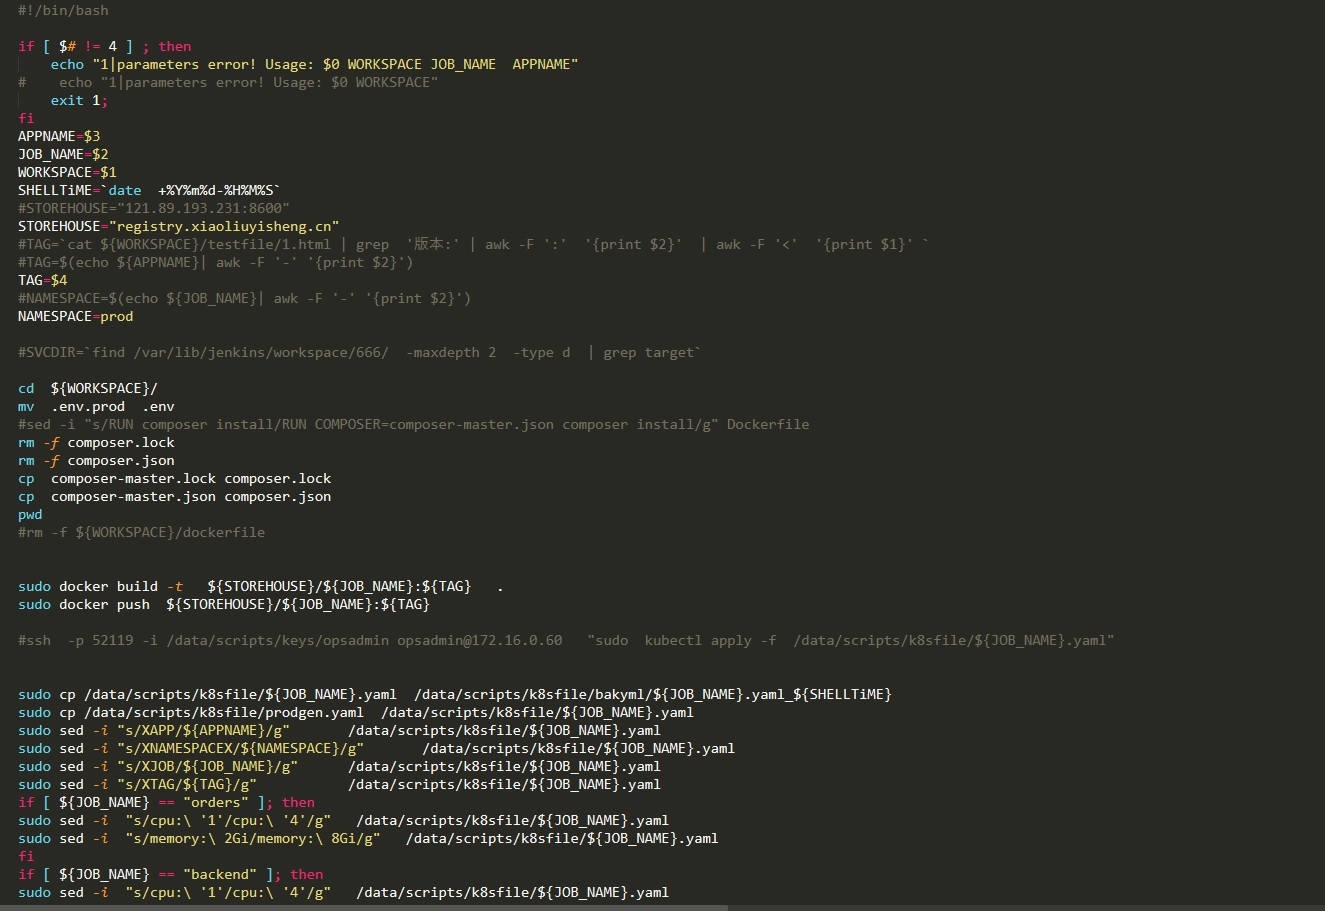This screenshot has height=911, width=1325.
Task: Click the if JOB_NAME equals "orders" line
Action: [x=166, y=802]
